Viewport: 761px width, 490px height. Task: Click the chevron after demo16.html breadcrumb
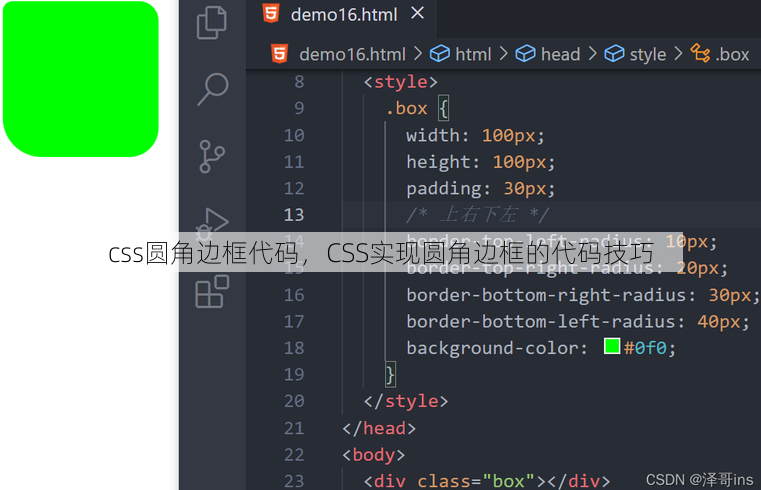coord(418,53)
